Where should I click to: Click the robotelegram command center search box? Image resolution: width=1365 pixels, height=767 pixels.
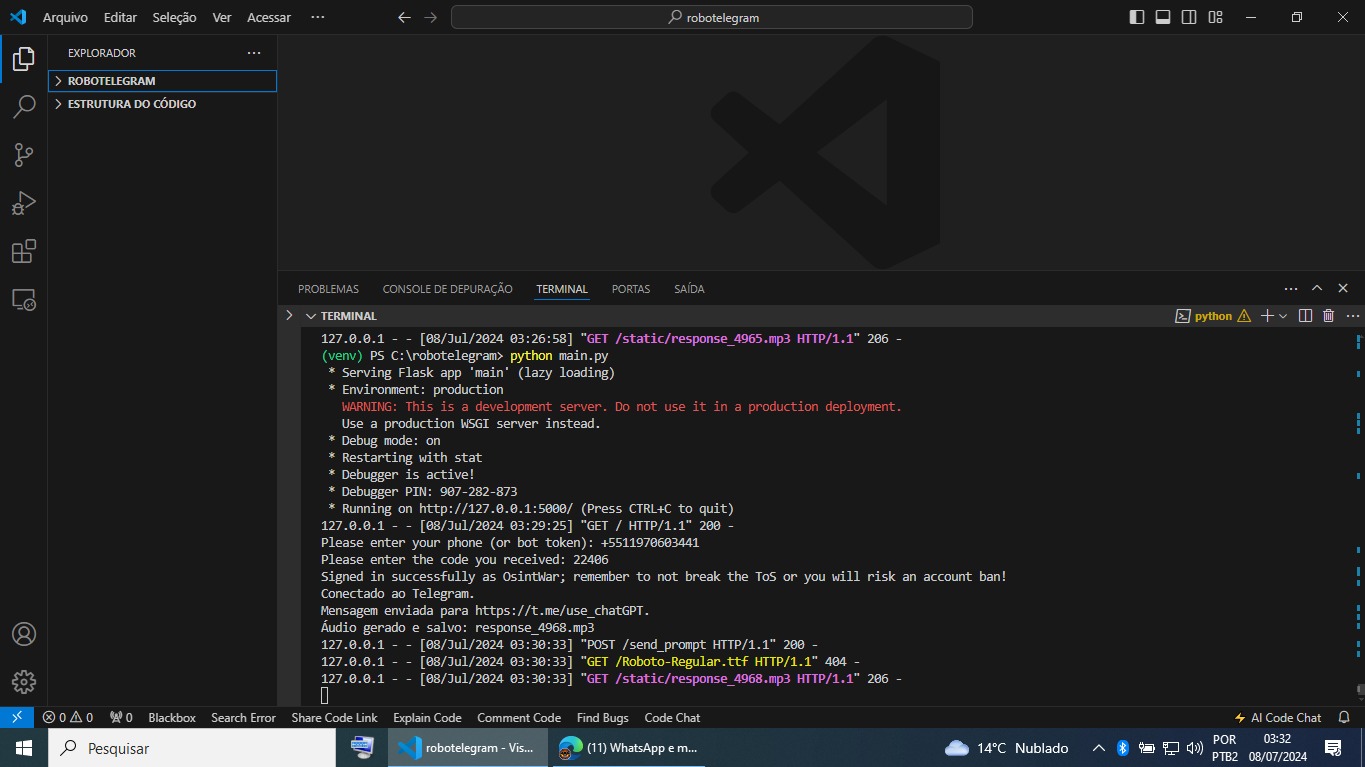point(712,17)
